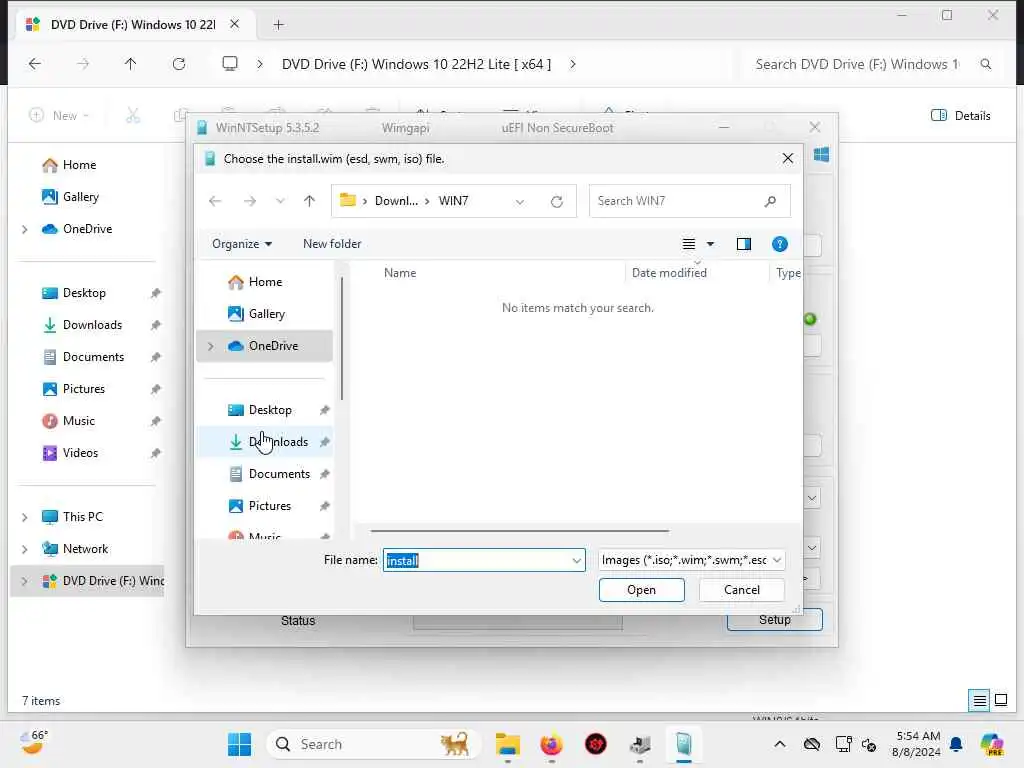Click the taskbar Search box
Screen dimensions: 1024x768
pos(372,744)
